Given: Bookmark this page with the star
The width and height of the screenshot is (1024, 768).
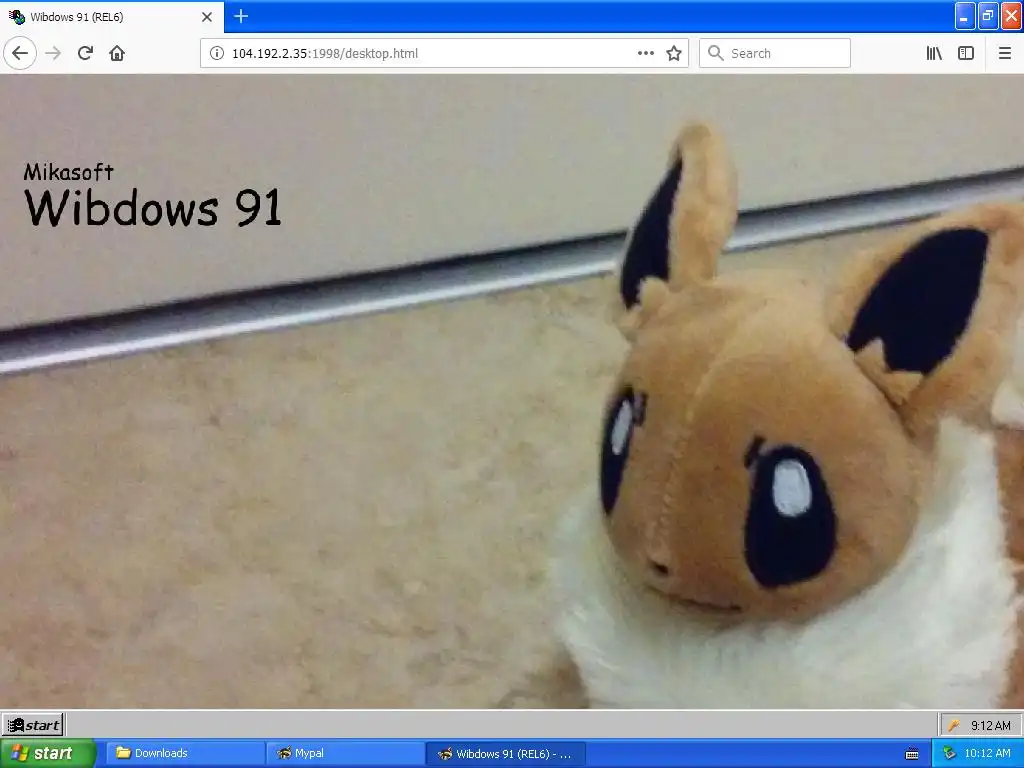Looking at the screenshot, I should [674, 53].
